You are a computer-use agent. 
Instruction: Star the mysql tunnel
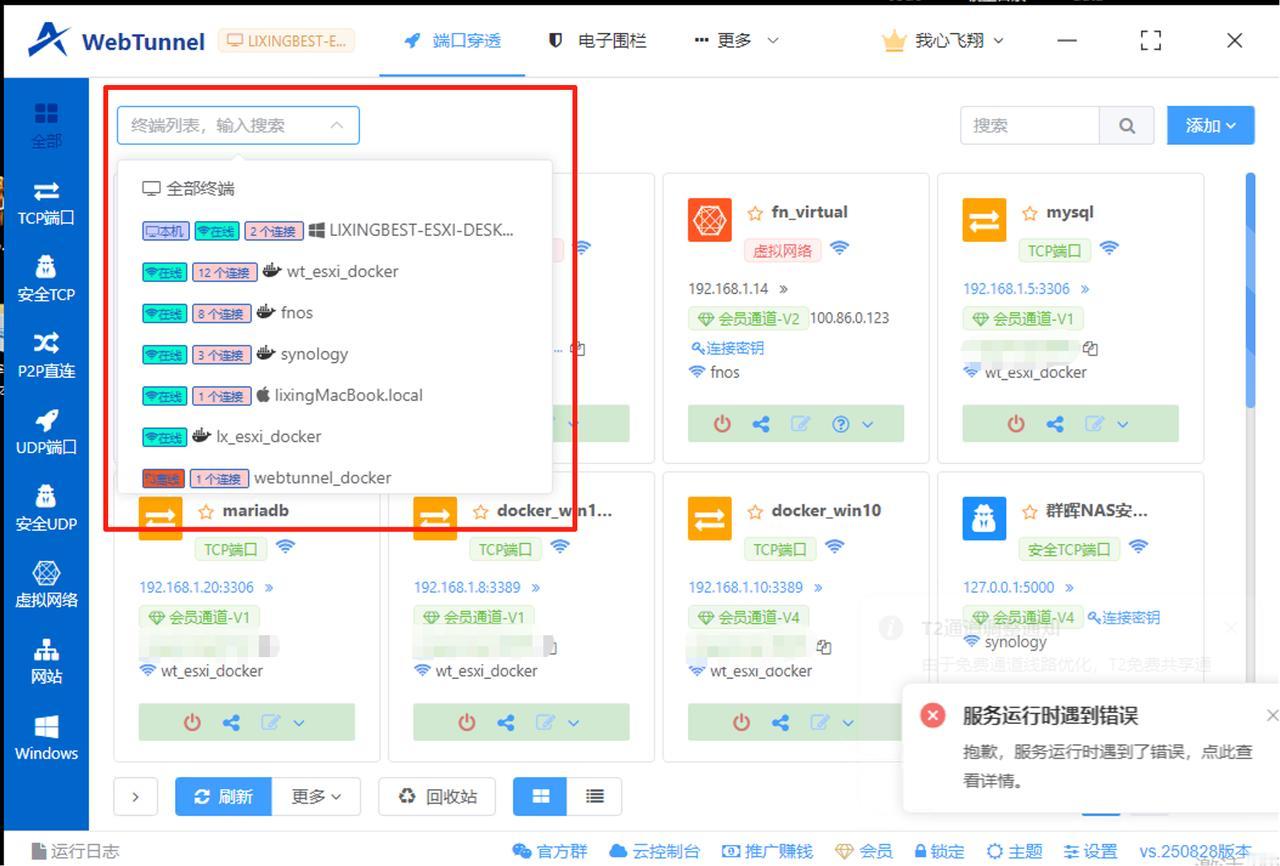(1030, 213)
